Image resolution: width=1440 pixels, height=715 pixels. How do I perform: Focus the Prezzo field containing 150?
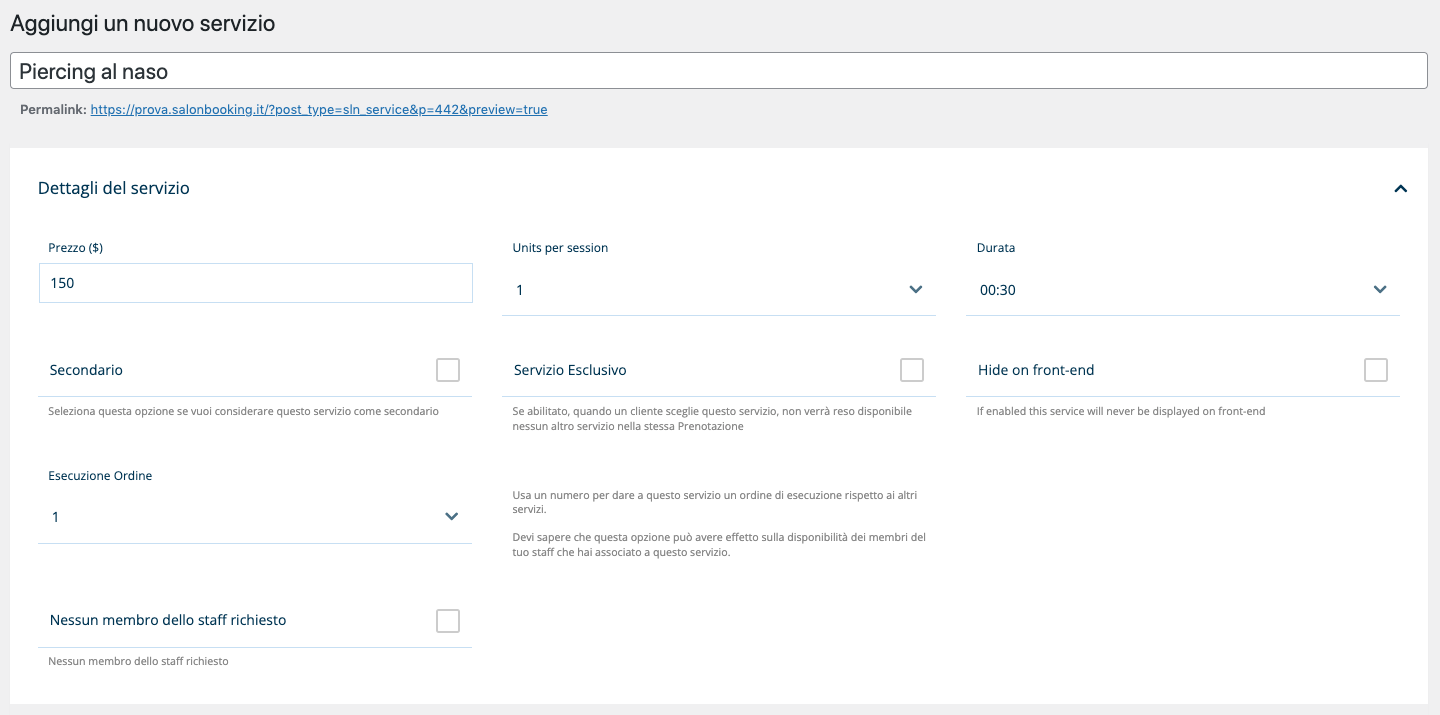(255, 283)
